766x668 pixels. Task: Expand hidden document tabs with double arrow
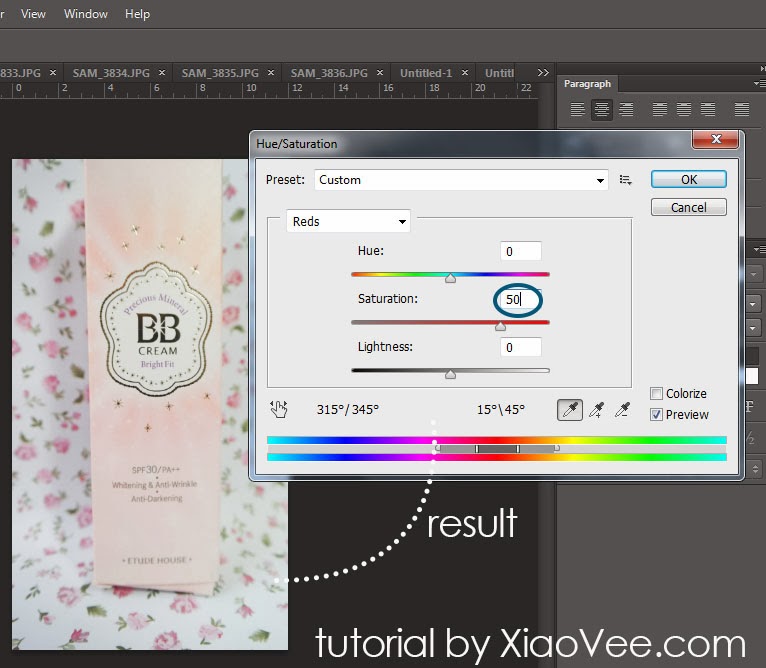(543, 72)
